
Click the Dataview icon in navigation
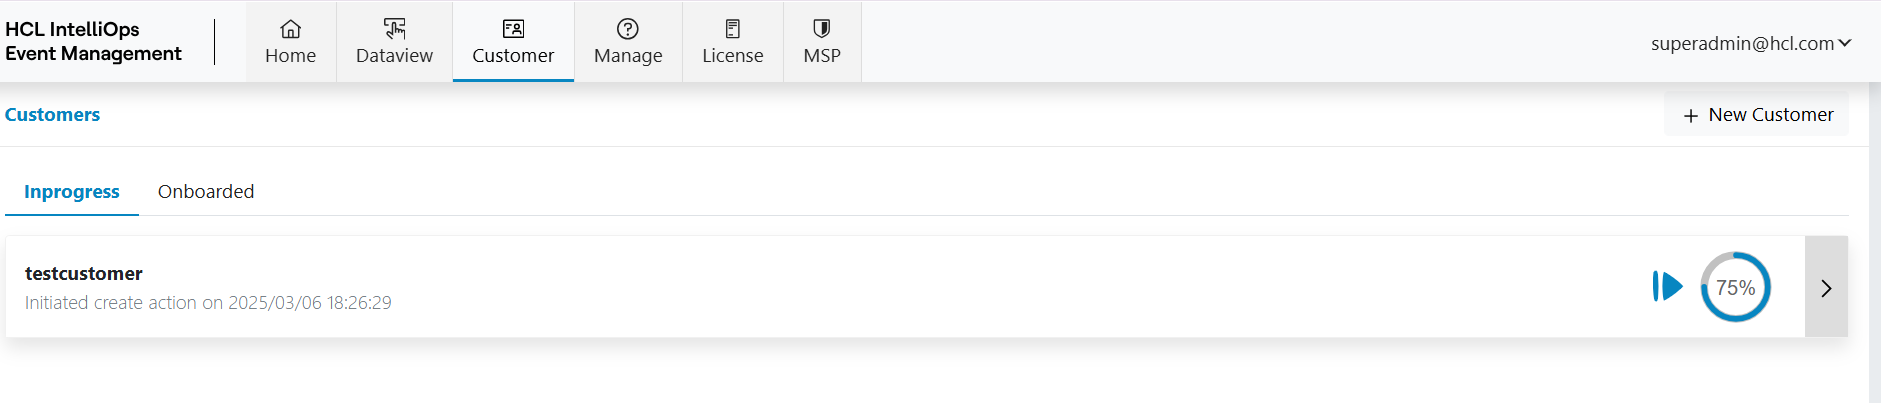pos(394,29)
